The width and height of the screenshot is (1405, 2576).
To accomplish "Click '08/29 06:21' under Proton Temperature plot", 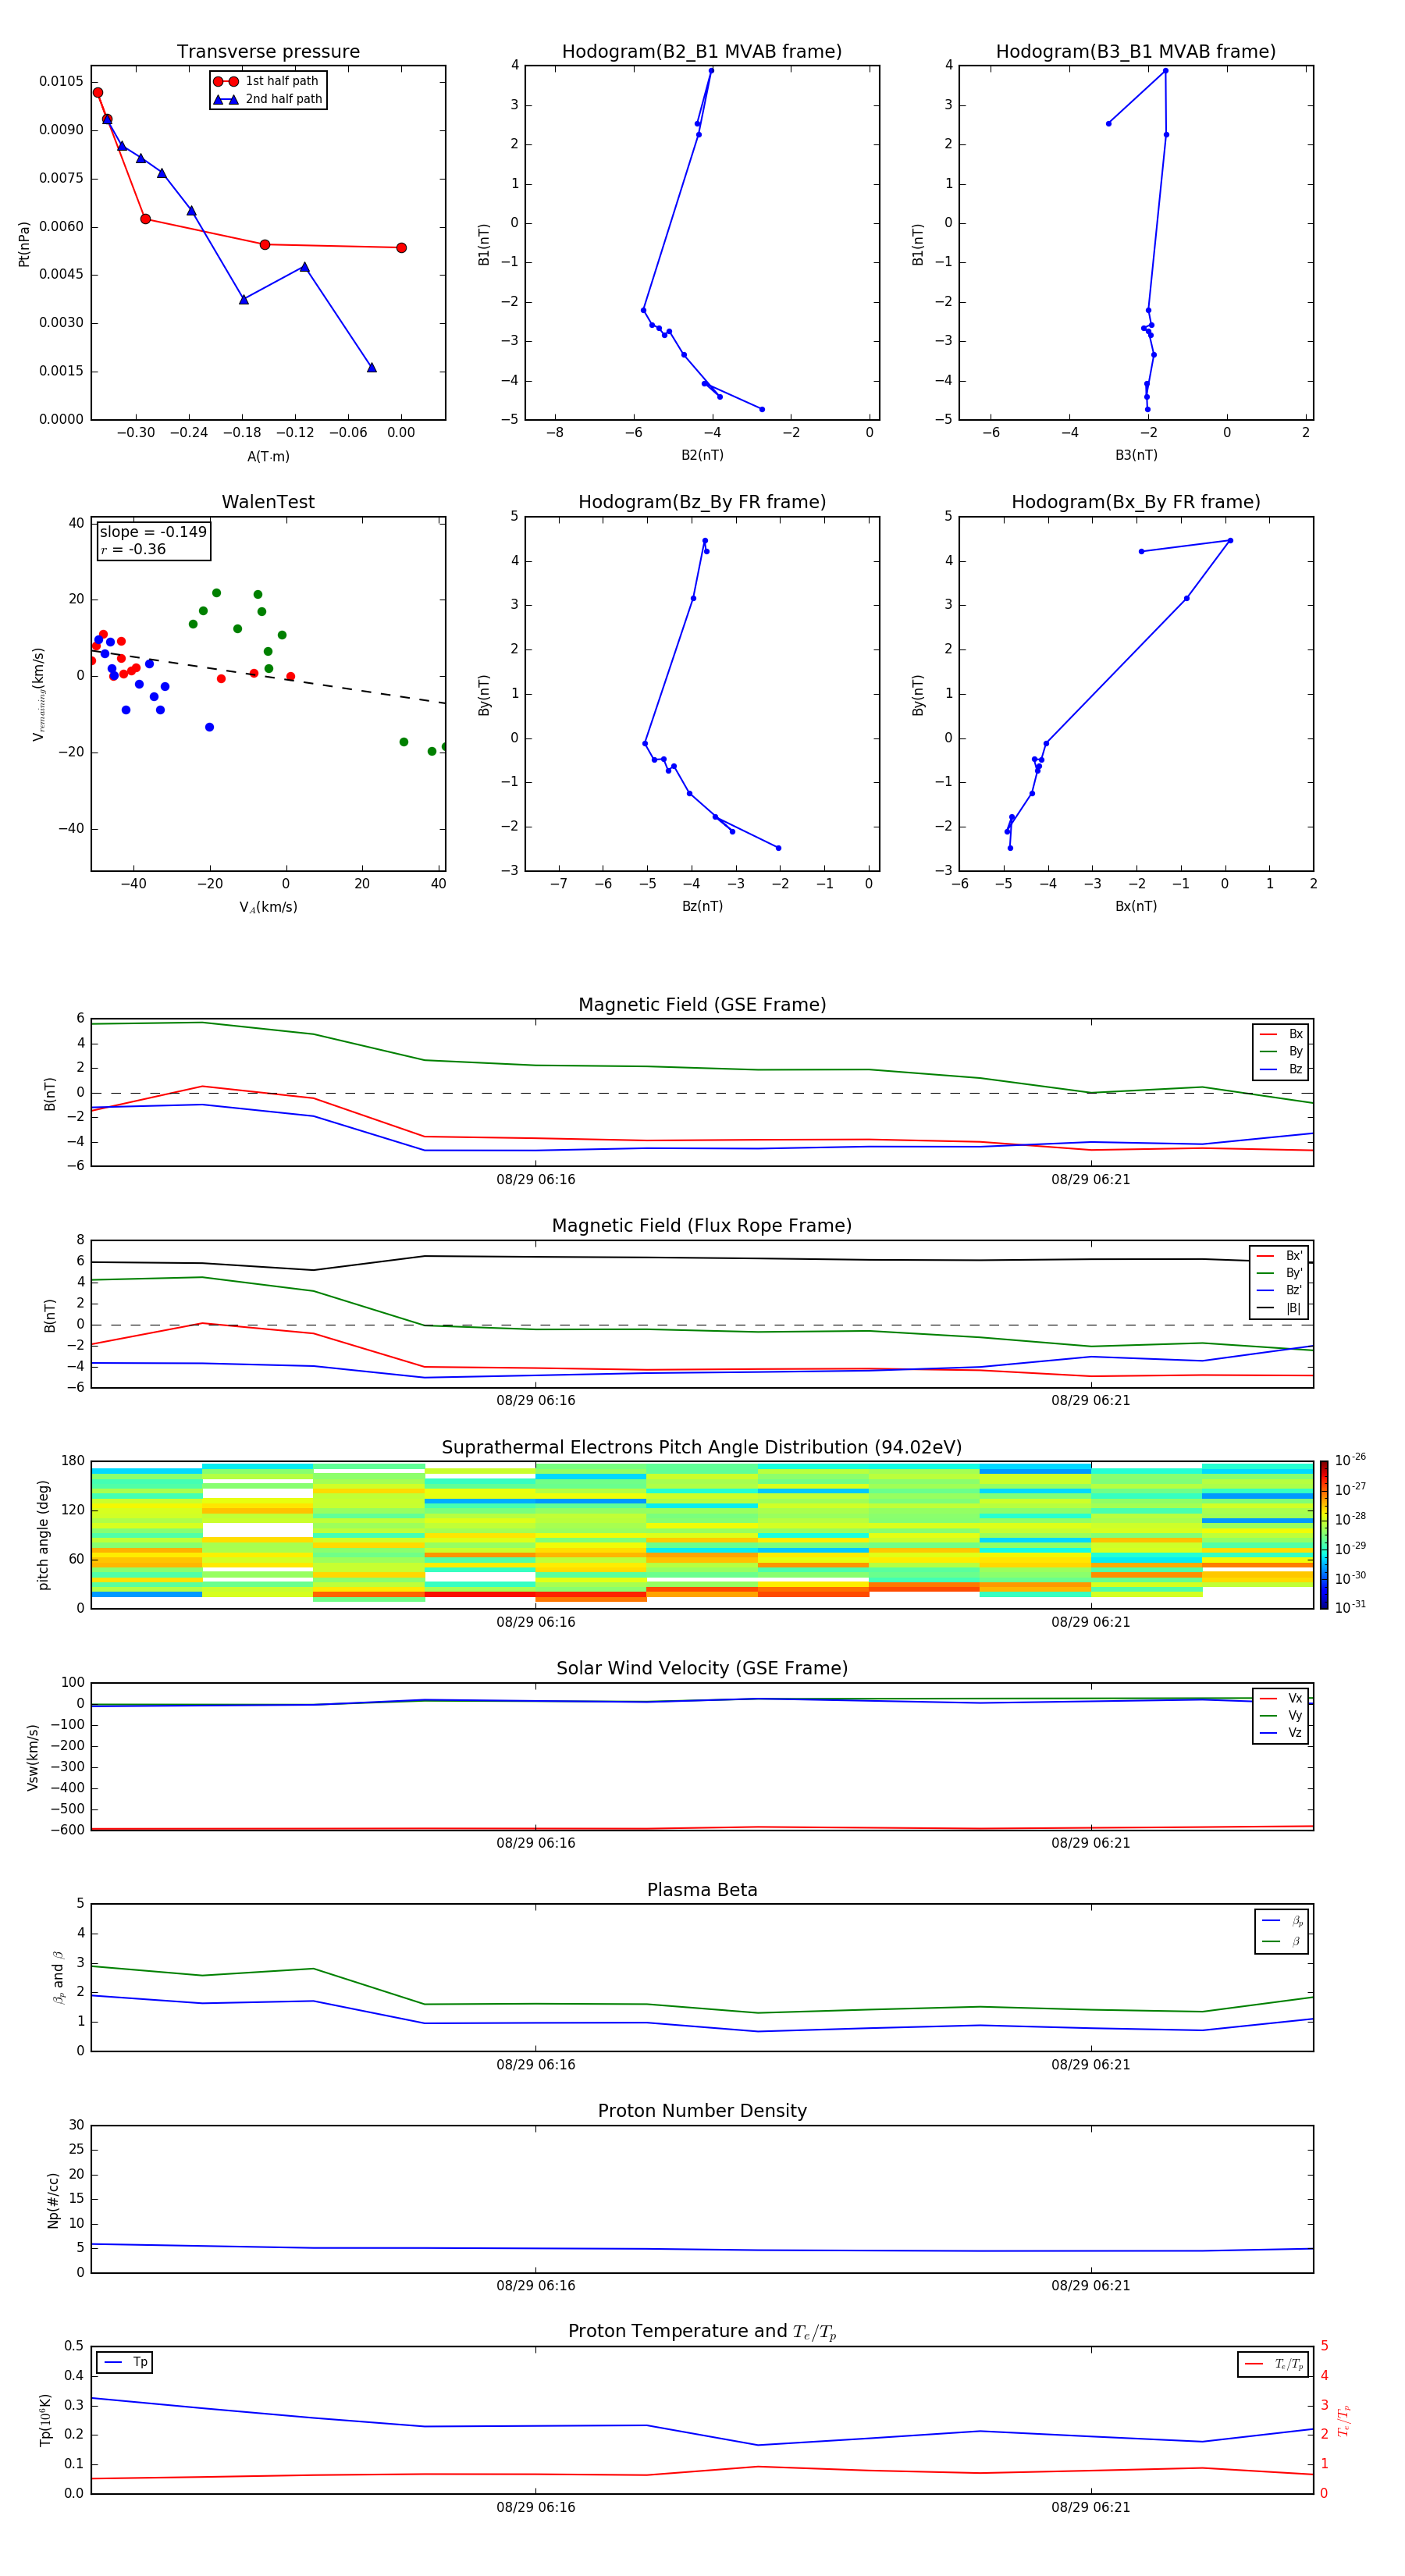I will click(1090, 2508).
